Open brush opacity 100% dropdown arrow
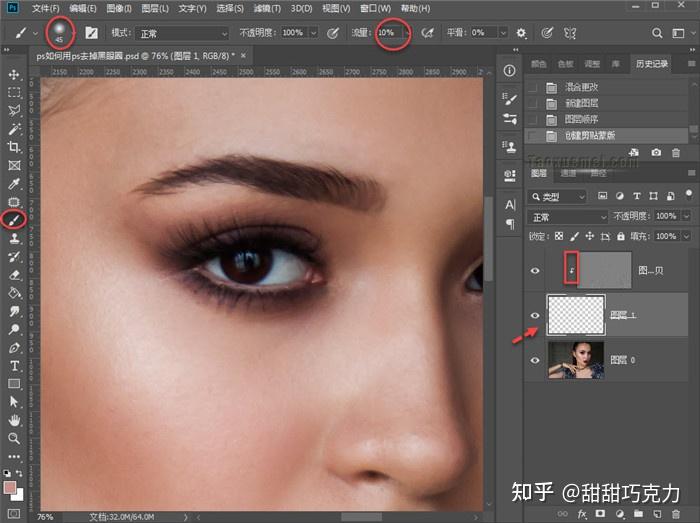The height and width of the screenshot is (523, 700). pos(314,33)
